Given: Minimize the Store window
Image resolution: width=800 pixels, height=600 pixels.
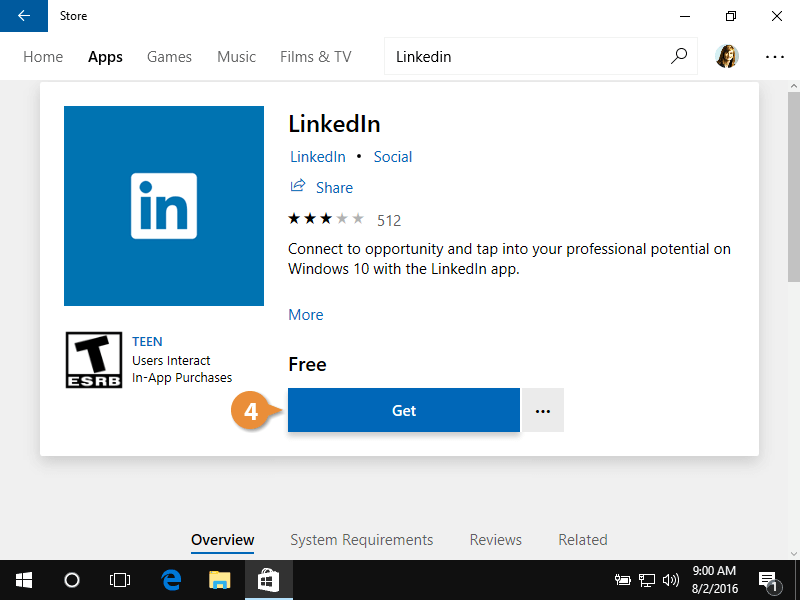Looking at the screenshot, I should tap(685, 16).
